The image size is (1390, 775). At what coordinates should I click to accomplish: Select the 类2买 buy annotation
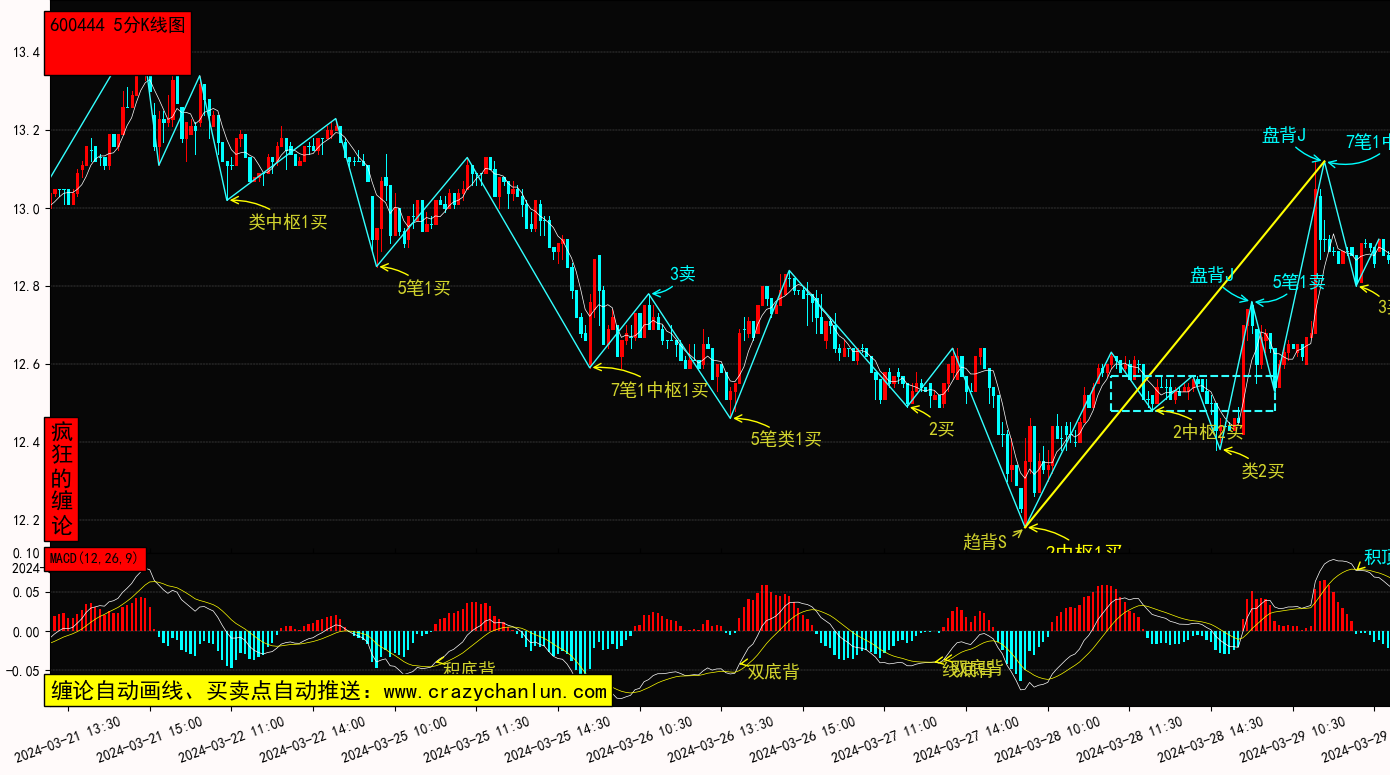click(x=1262, y=470)
